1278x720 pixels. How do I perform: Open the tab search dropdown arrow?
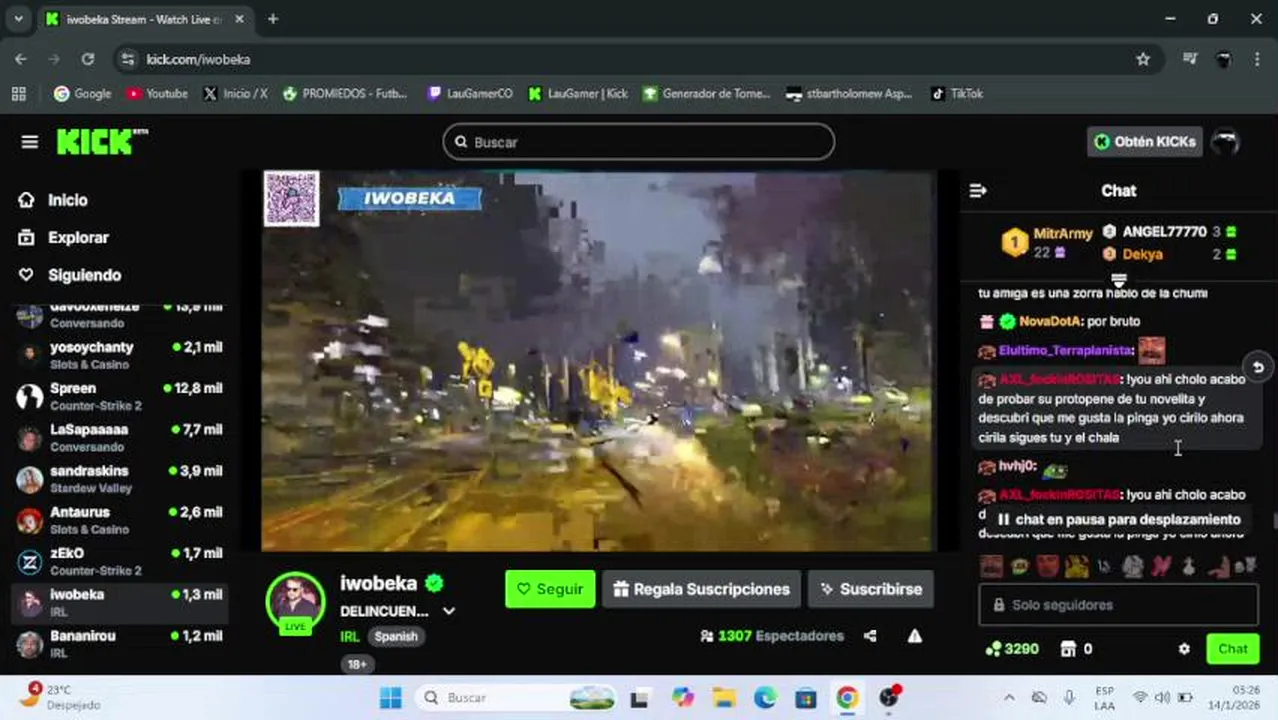[x=18, y=19]
